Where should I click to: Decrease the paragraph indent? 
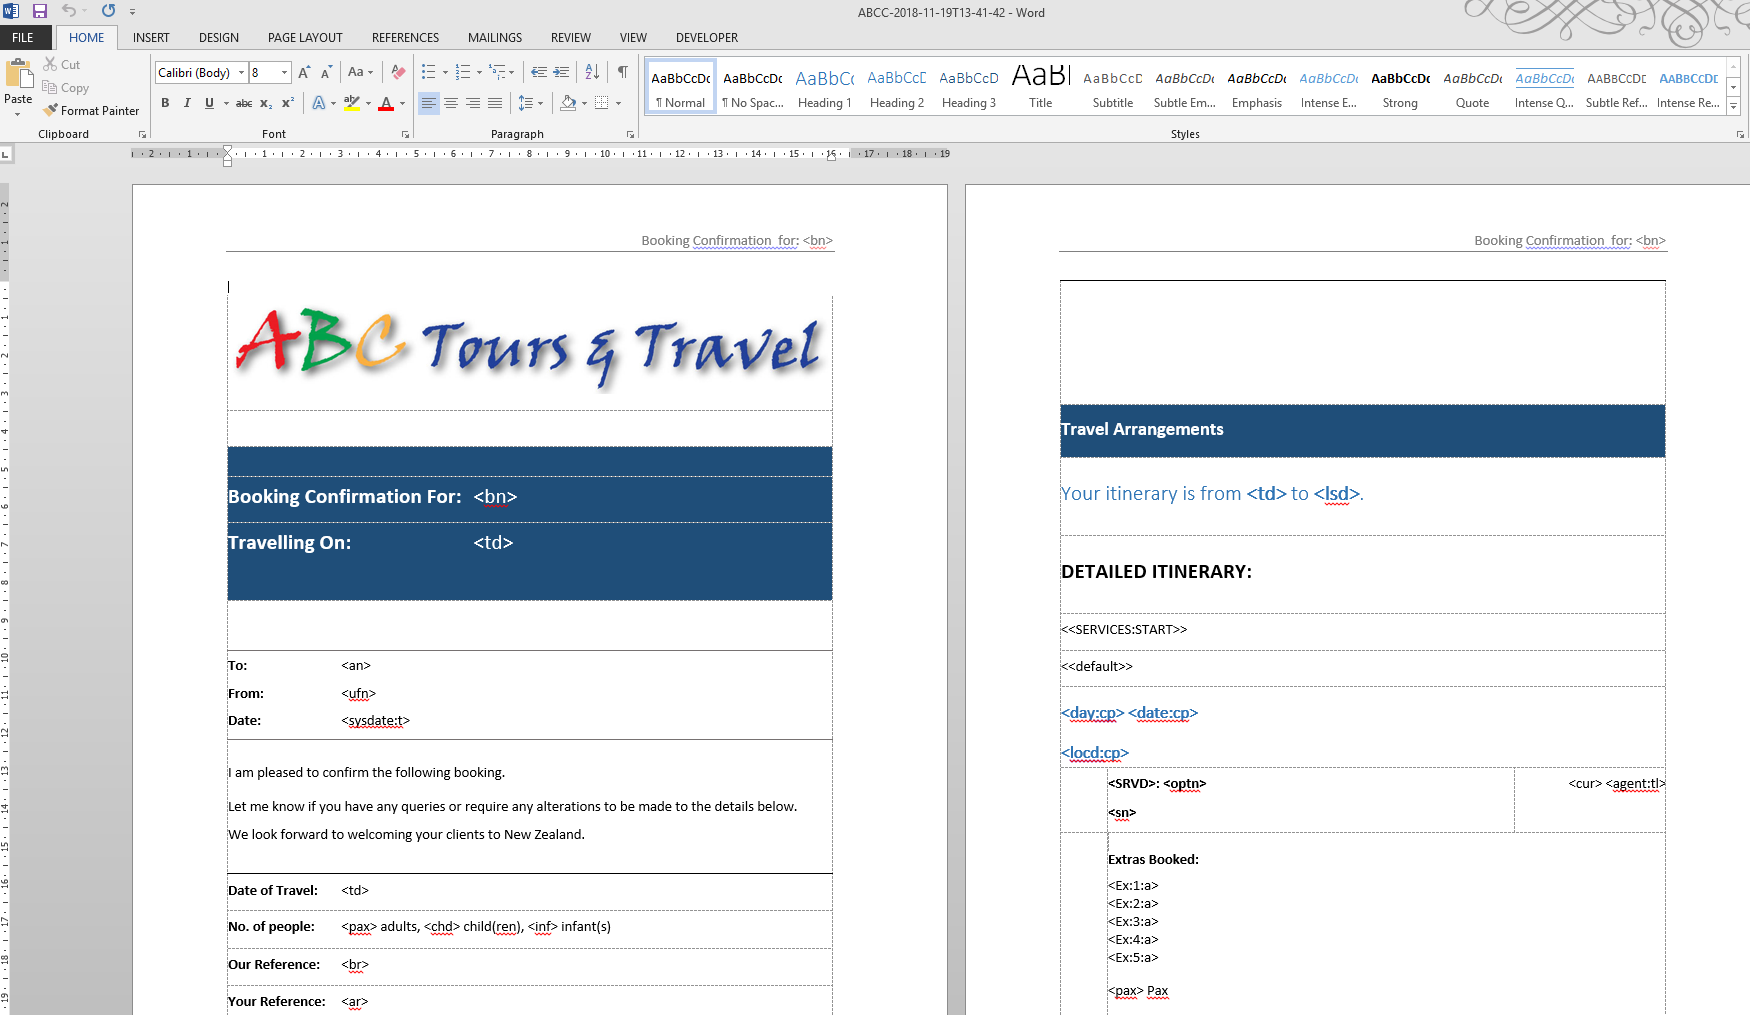[539, 72]
